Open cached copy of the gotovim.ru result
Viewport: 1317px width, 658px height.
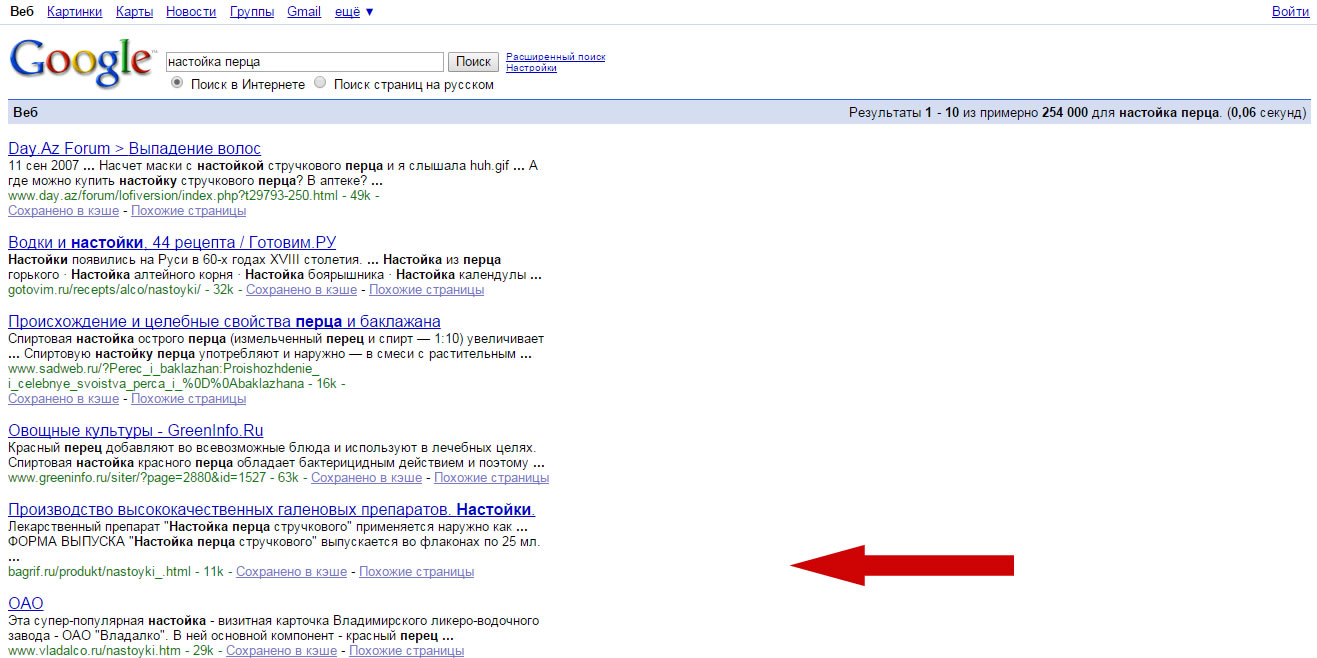tap(301, 290)
